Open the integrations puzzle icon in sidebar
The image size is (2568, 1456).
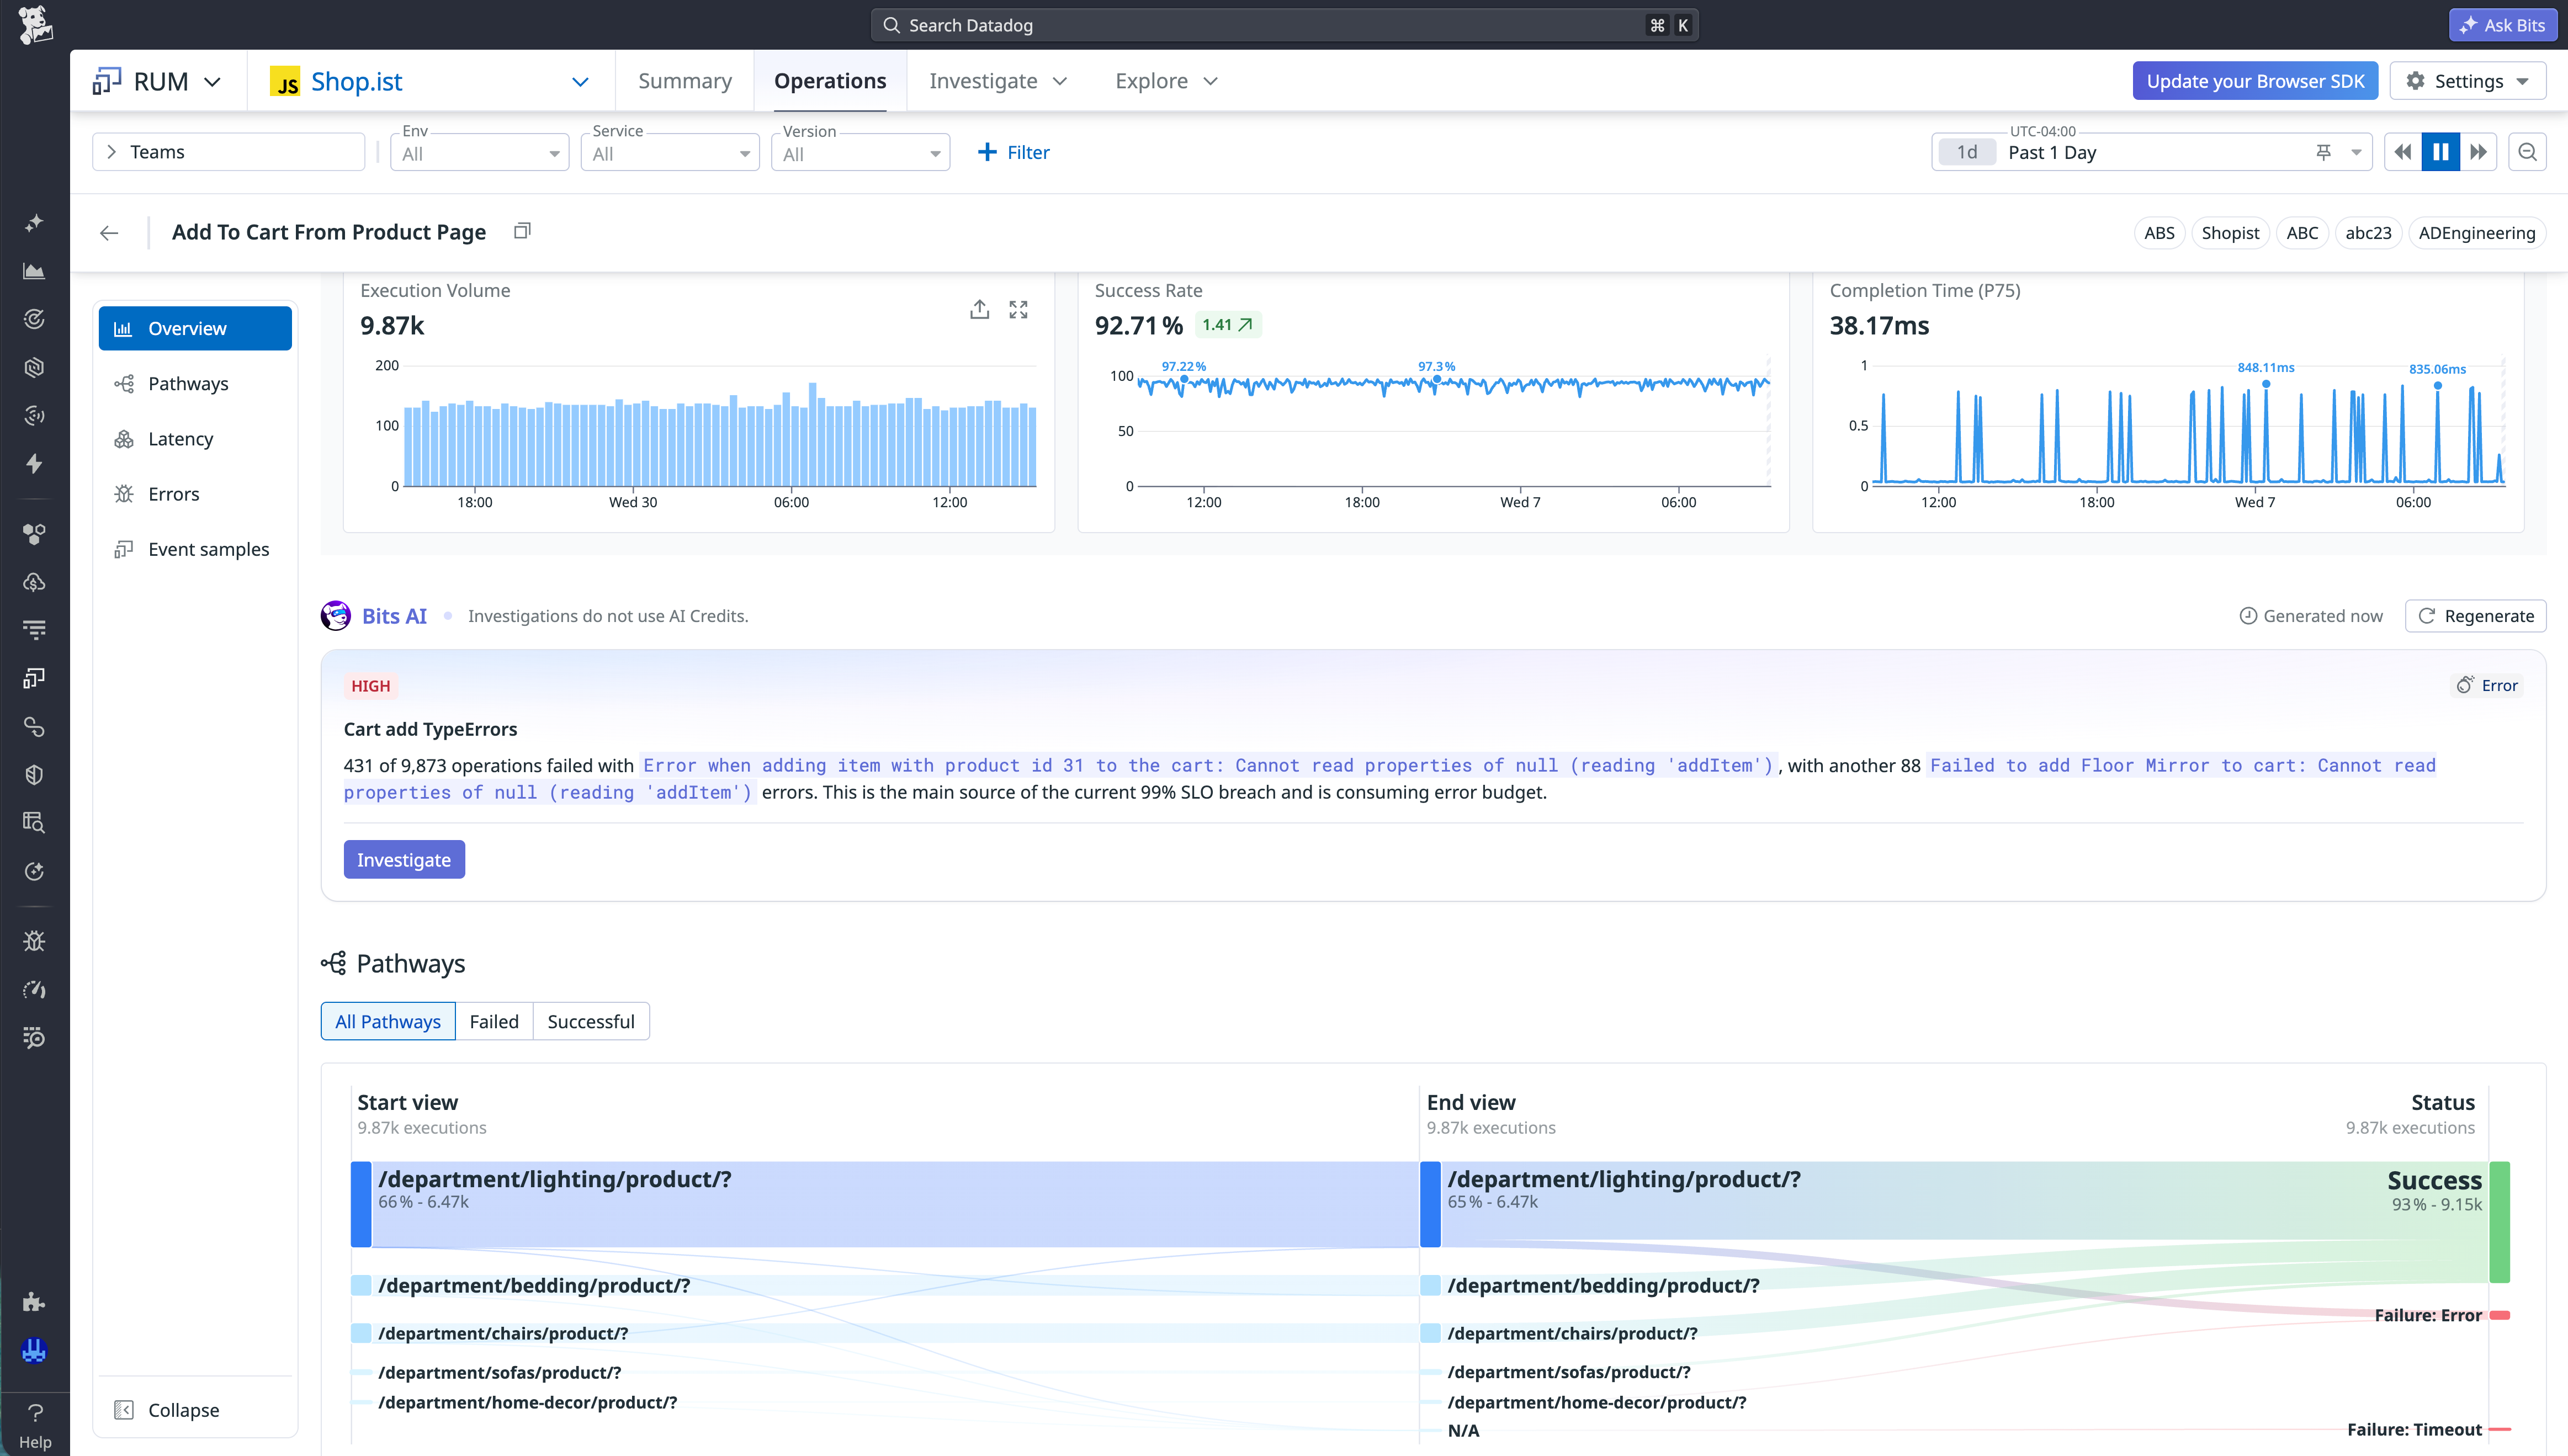(x=34, y=1301)
